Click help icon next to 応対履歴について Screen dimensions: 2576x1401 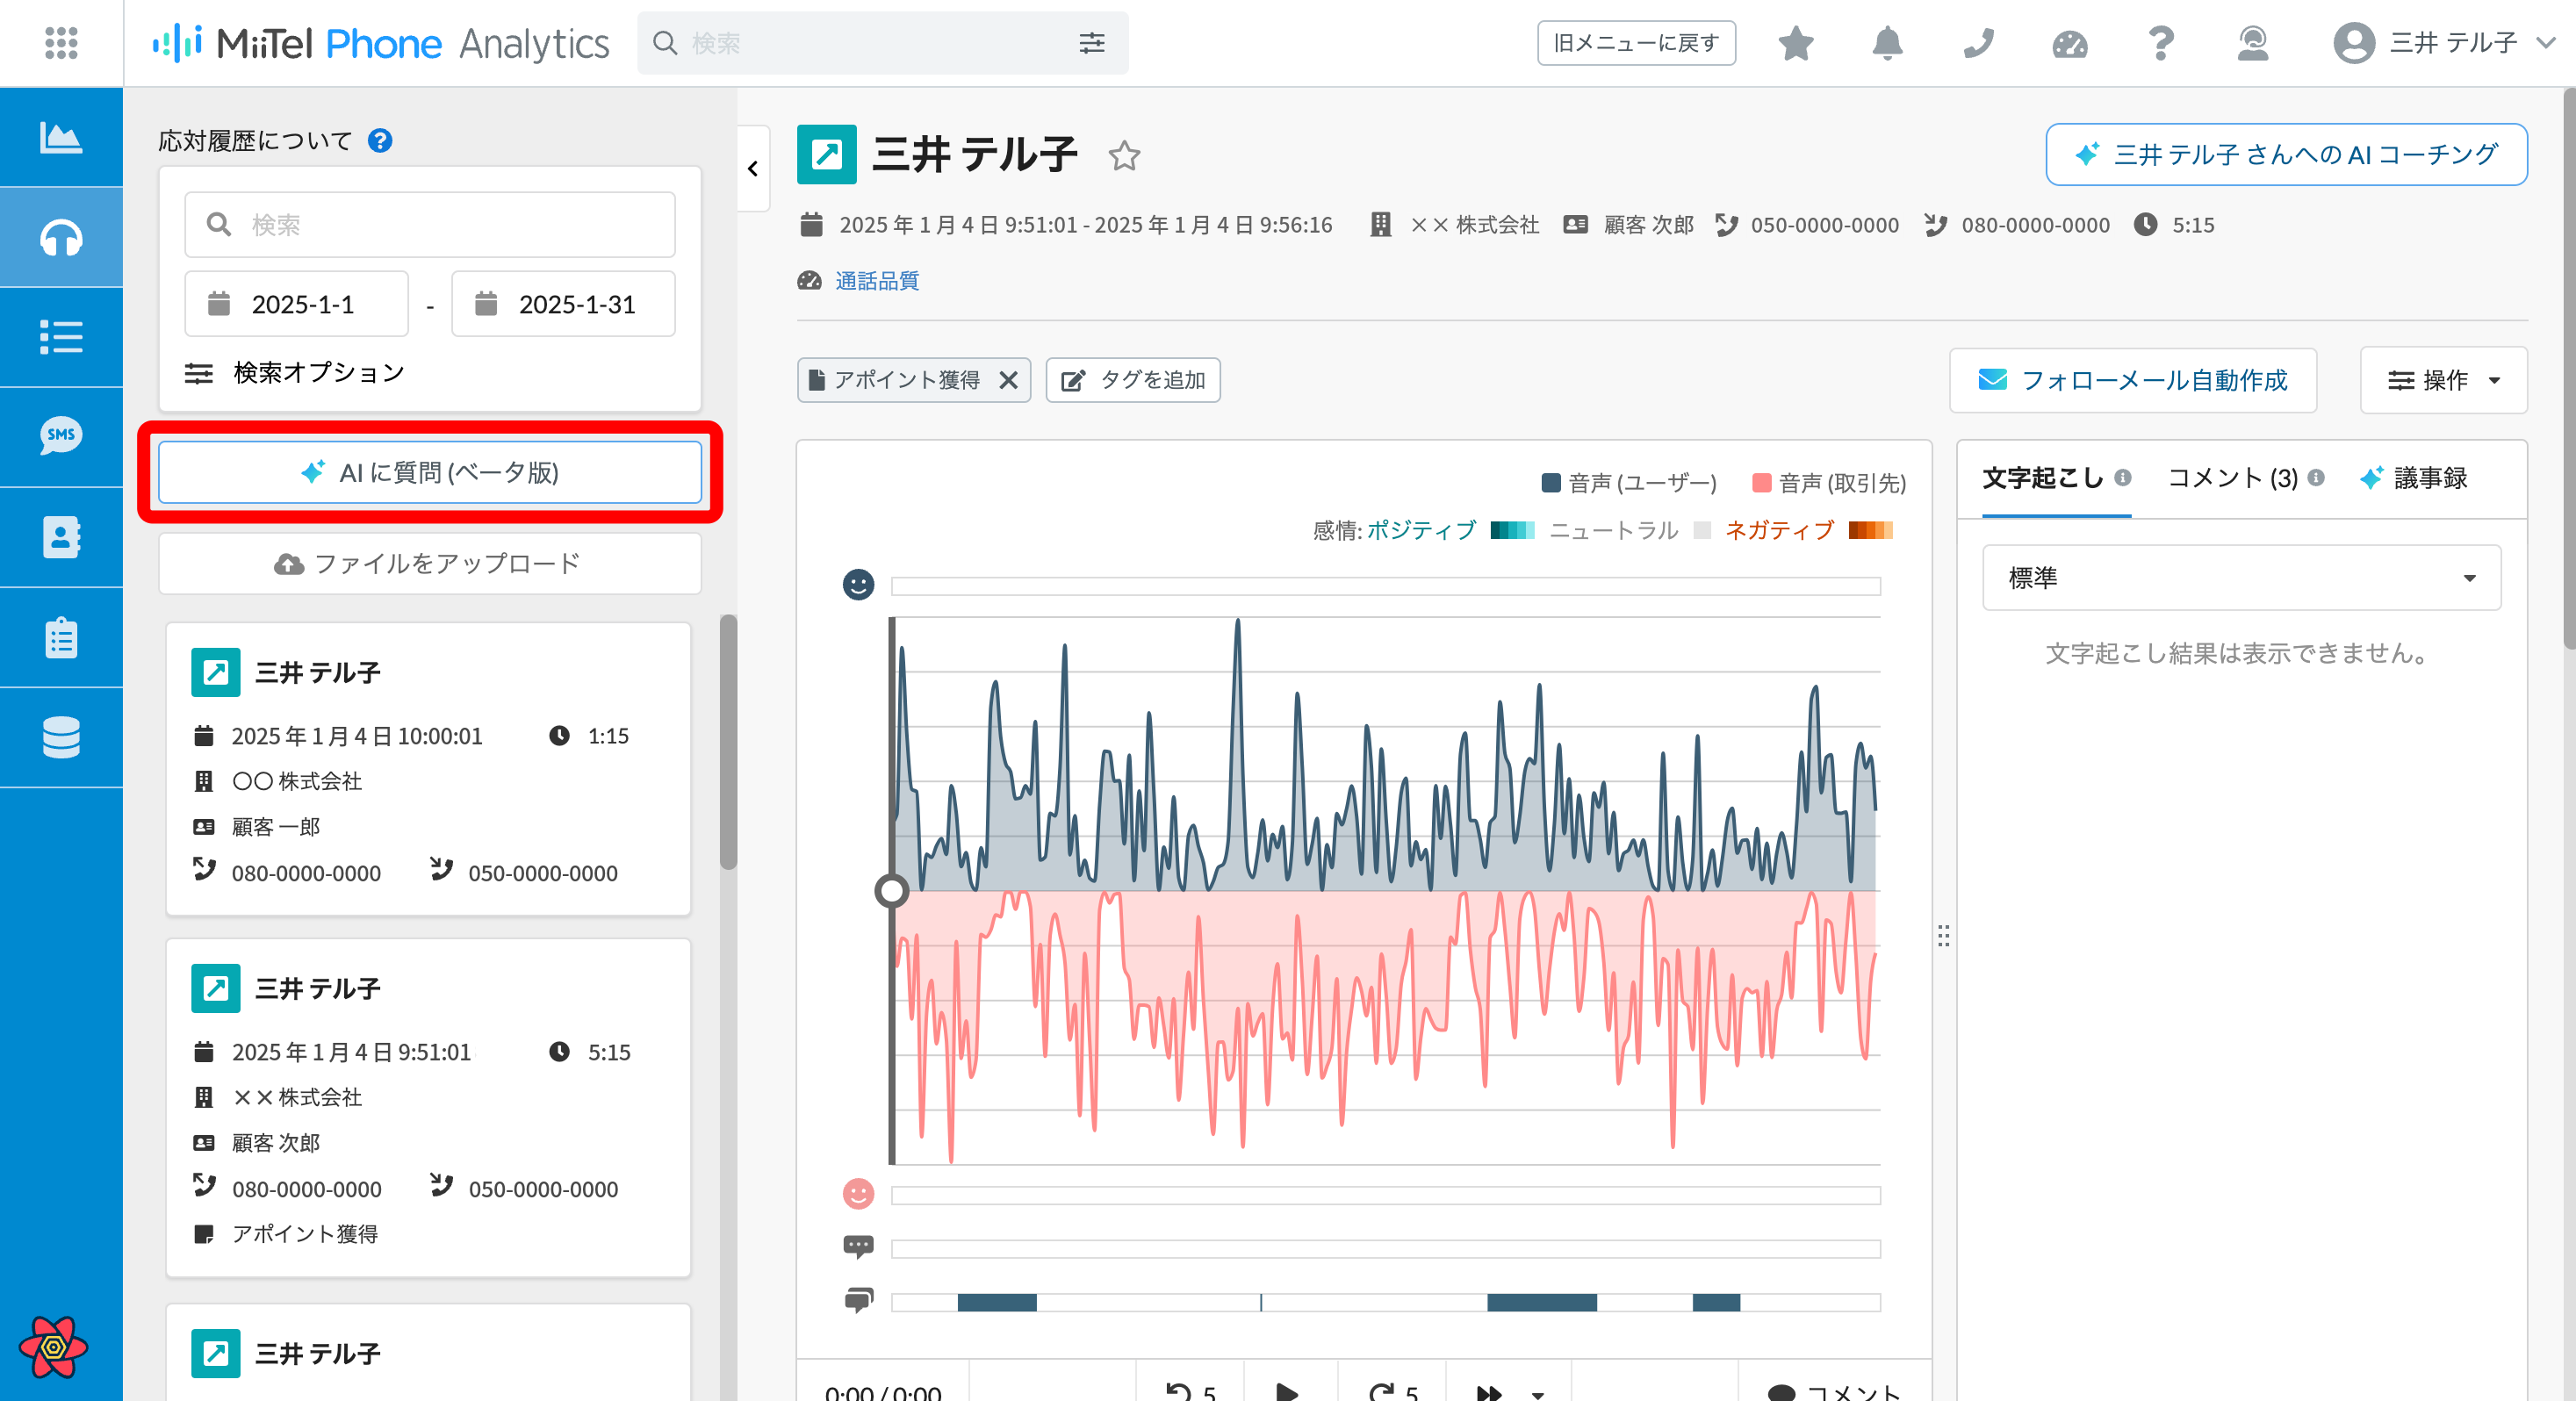[x=380, y=141]
